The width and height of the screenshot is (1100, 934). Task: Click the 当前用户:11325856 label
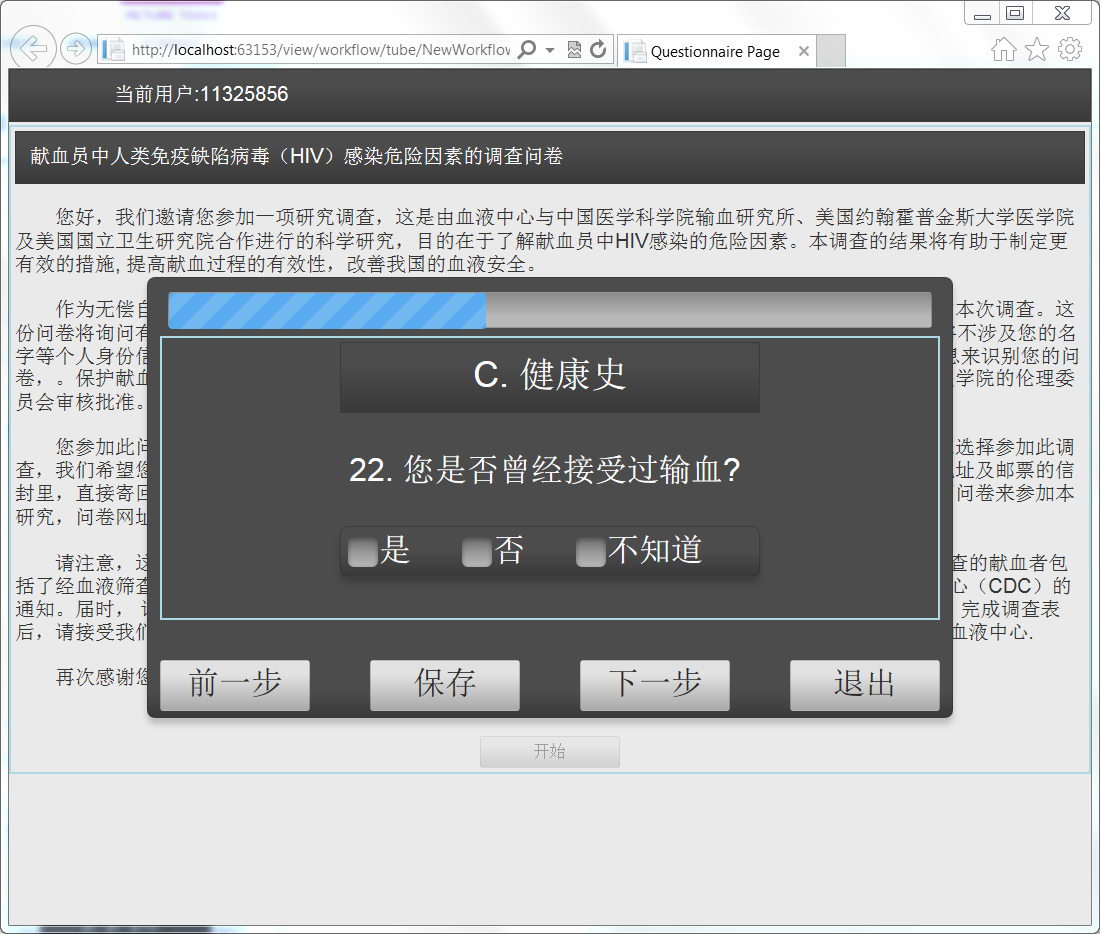(x=201, y=94)
